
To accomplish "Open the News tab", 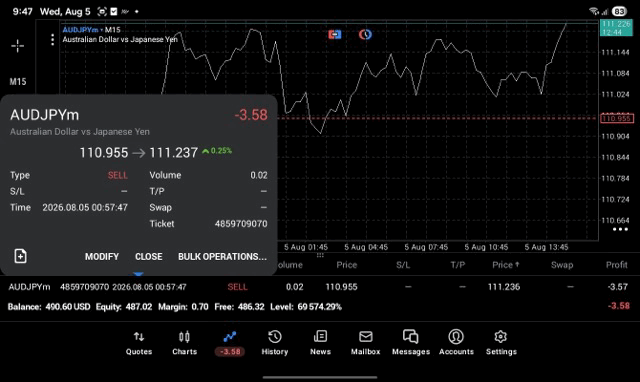I will pyautogui.click(x=320, y=343).
